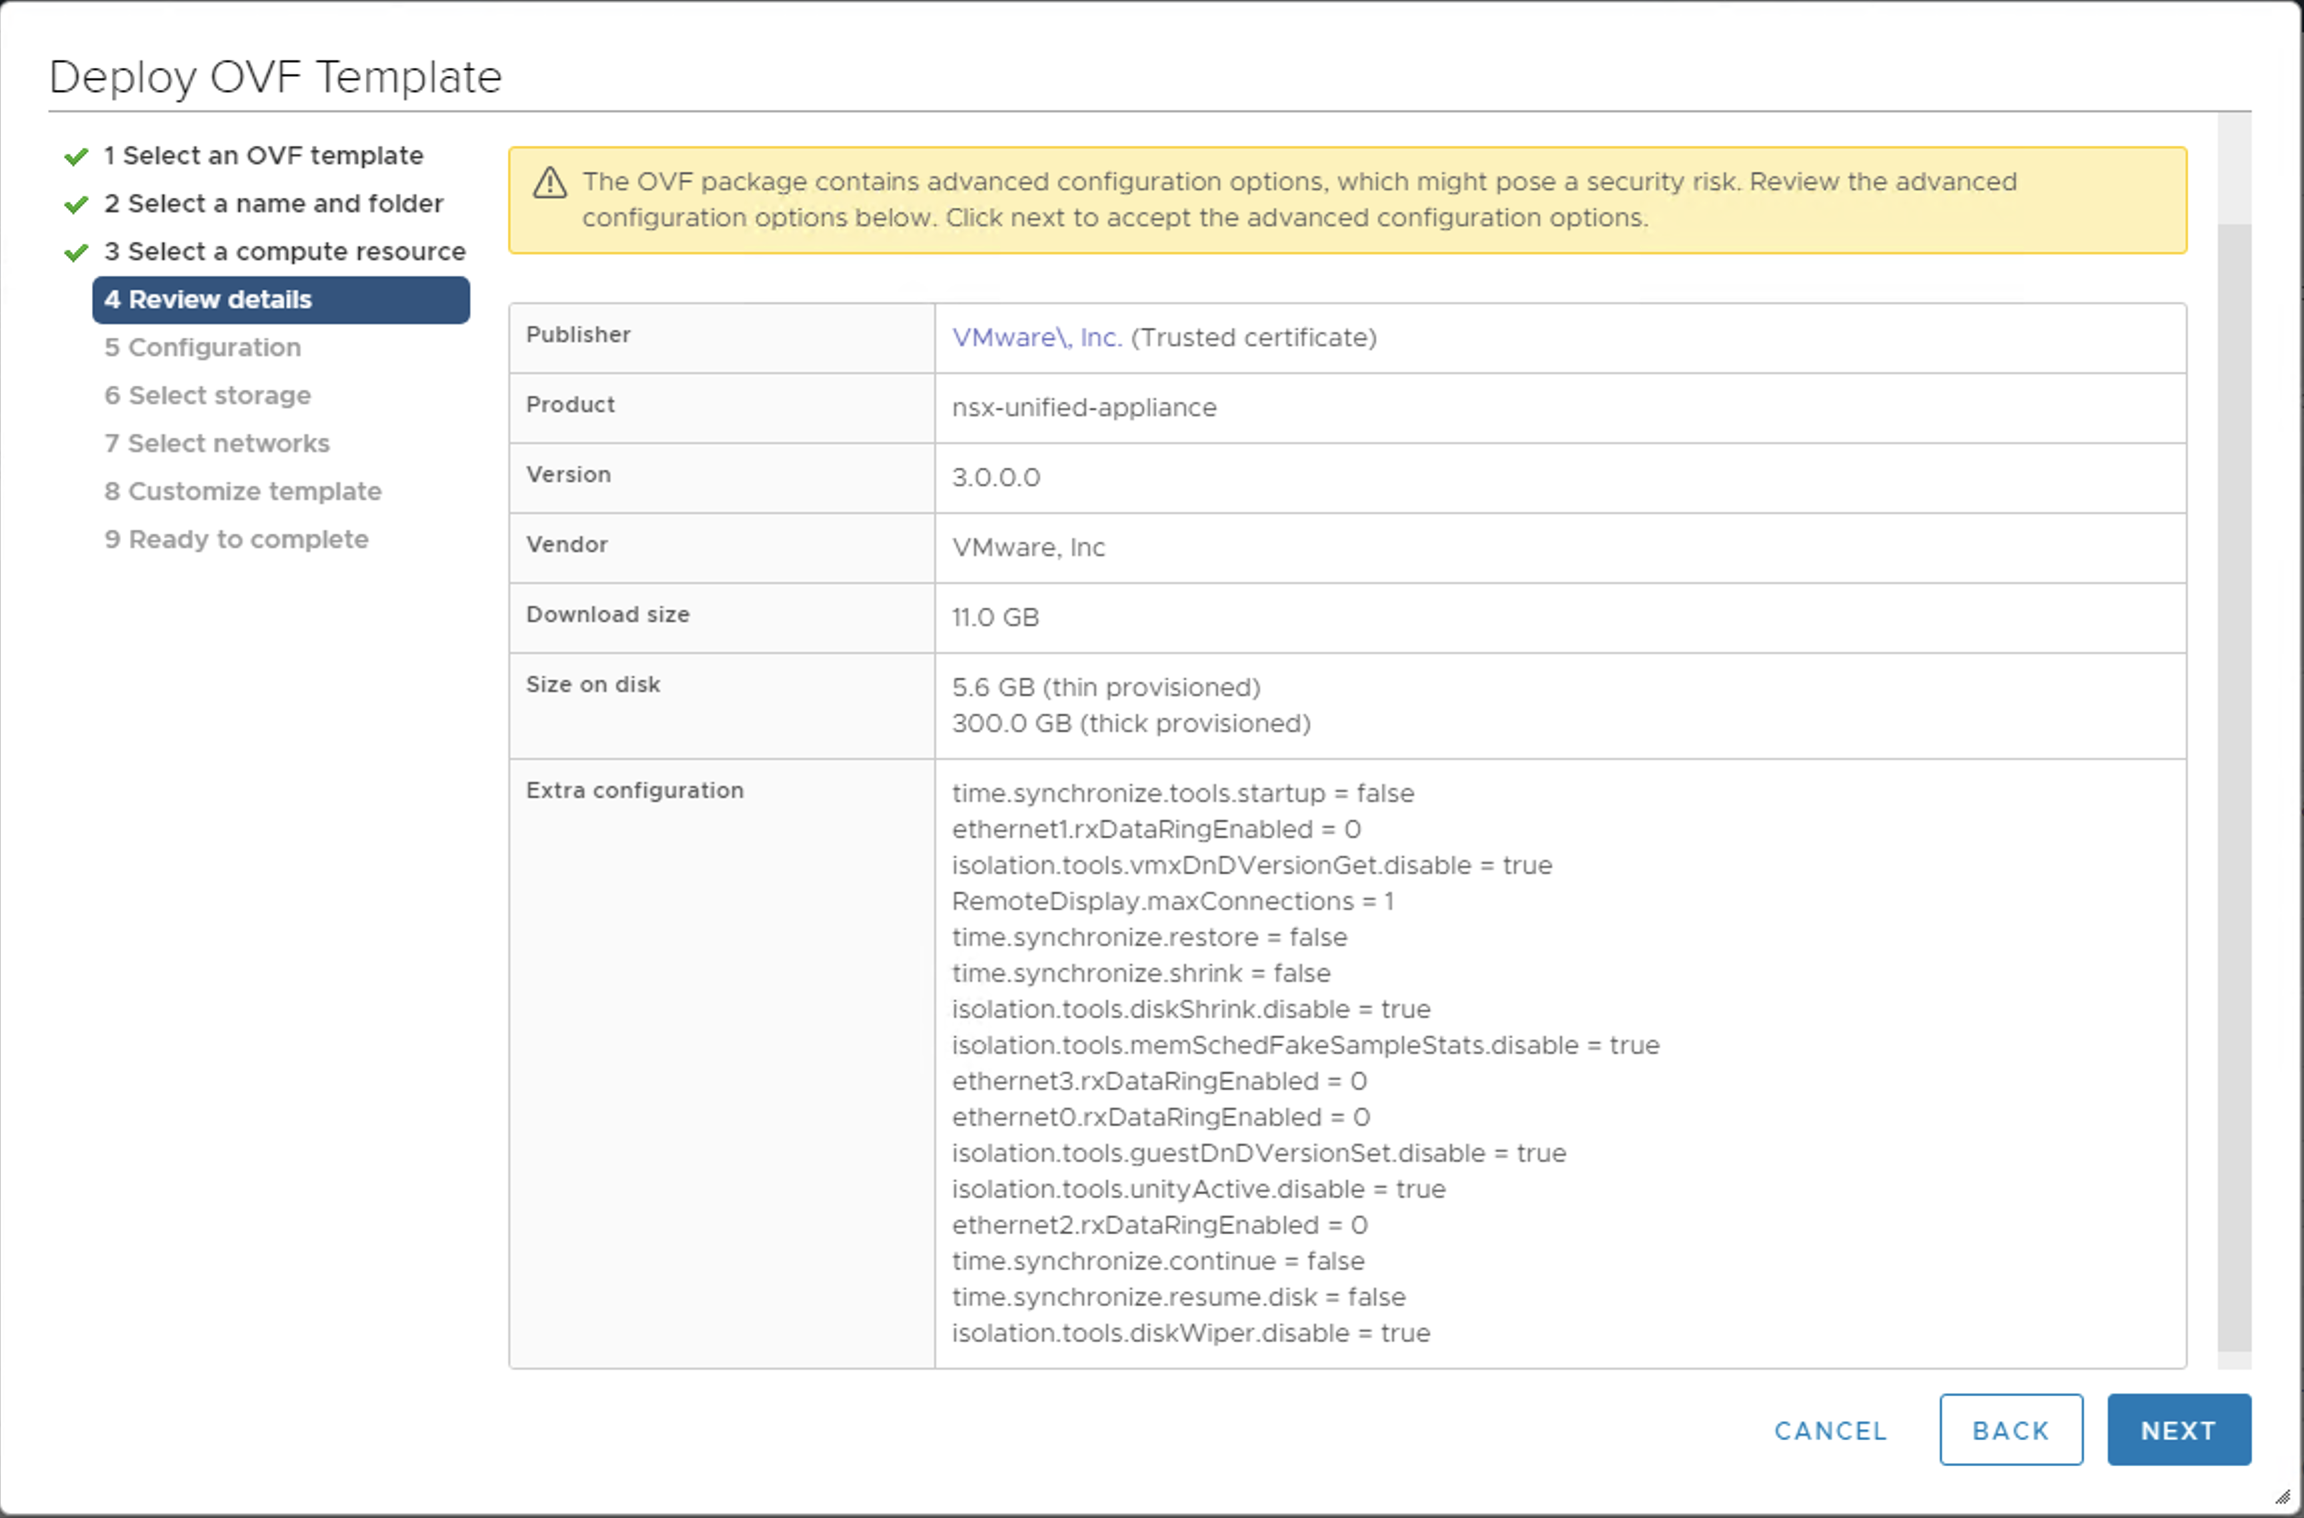Click the vertical scrollbar thumb

[x=2234, y=786]
